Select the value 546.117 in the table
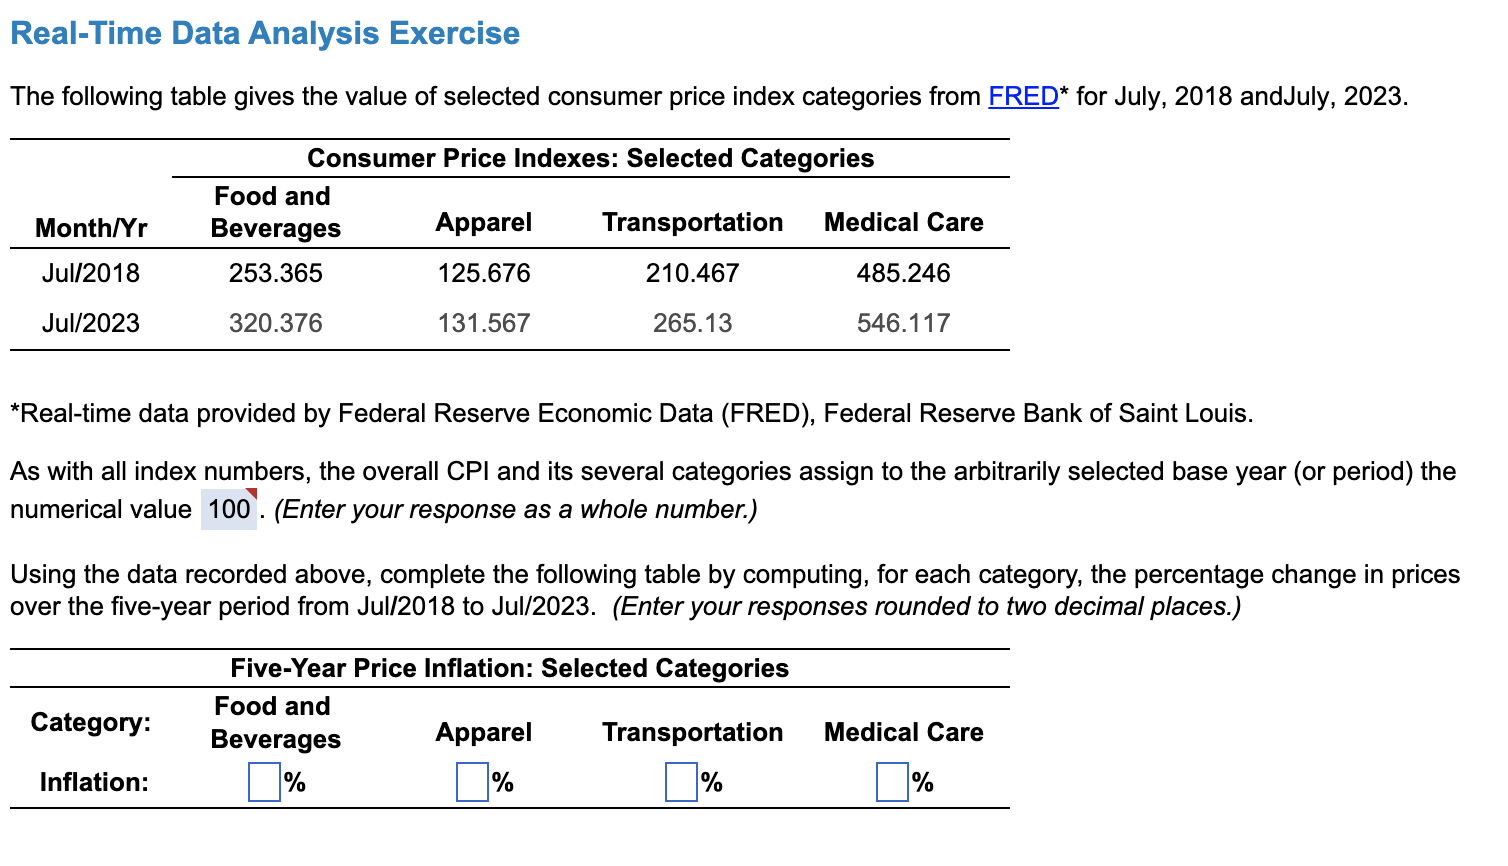The height and width of the screenshot is (866, 1508). coord(902,322)
